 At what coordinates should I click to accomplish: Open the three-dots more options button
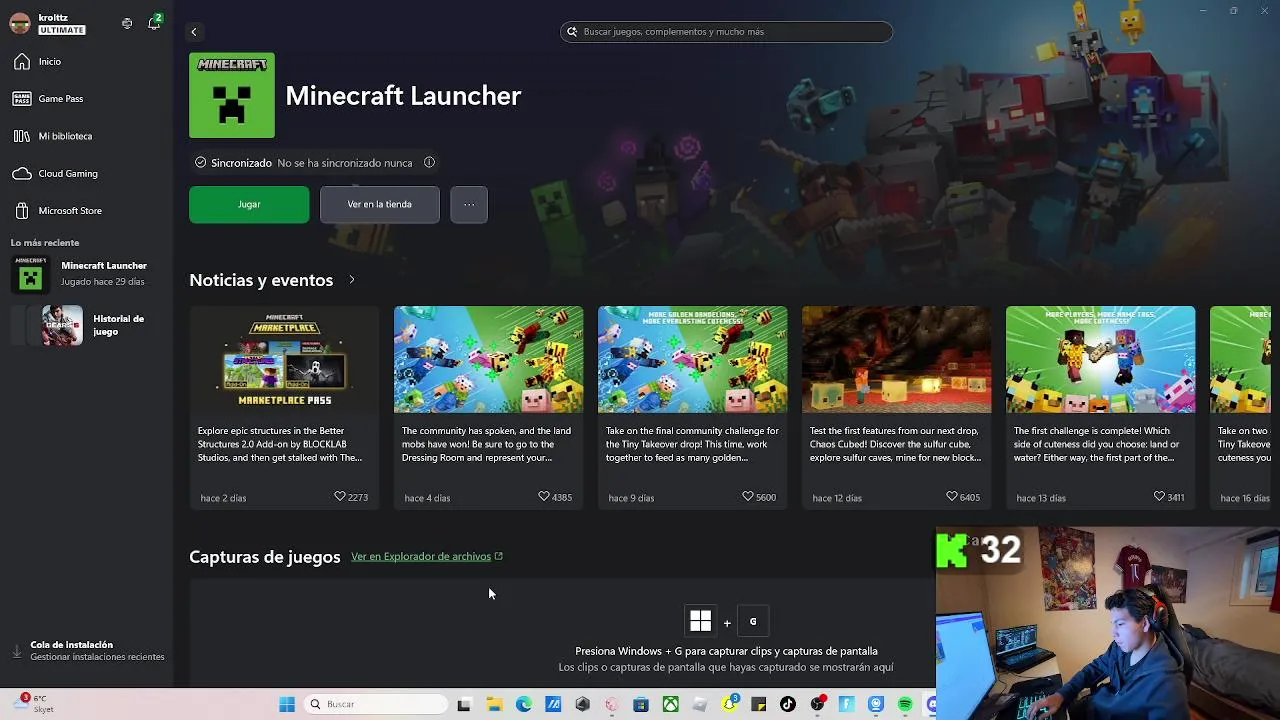click(469, 205)
